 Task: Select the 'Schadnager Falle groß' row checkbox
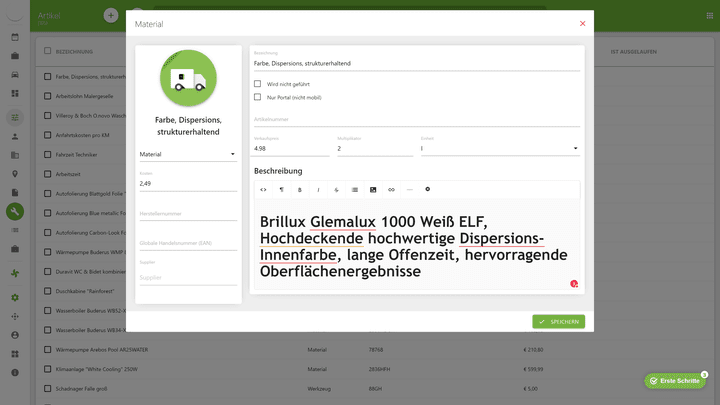(47, 388)
